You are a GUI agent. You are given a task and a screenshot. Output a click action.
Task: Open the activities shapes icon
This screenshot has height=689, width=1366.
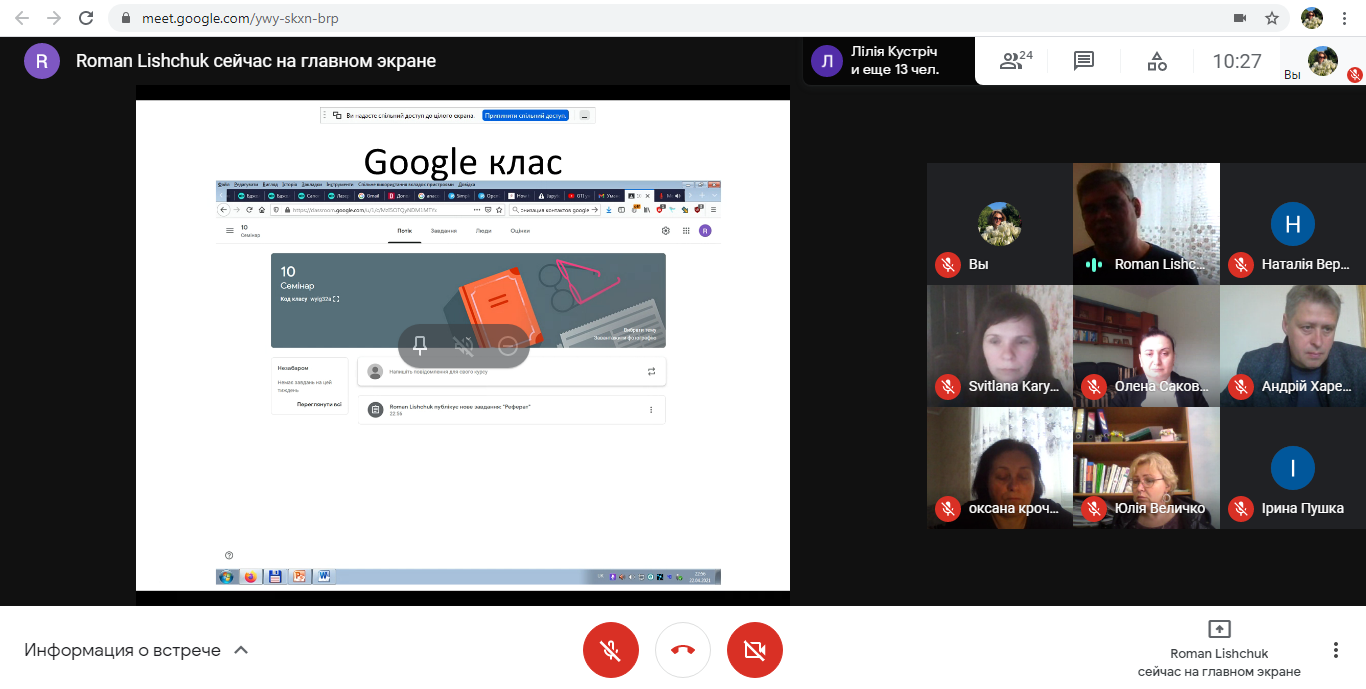(1157, 61)
